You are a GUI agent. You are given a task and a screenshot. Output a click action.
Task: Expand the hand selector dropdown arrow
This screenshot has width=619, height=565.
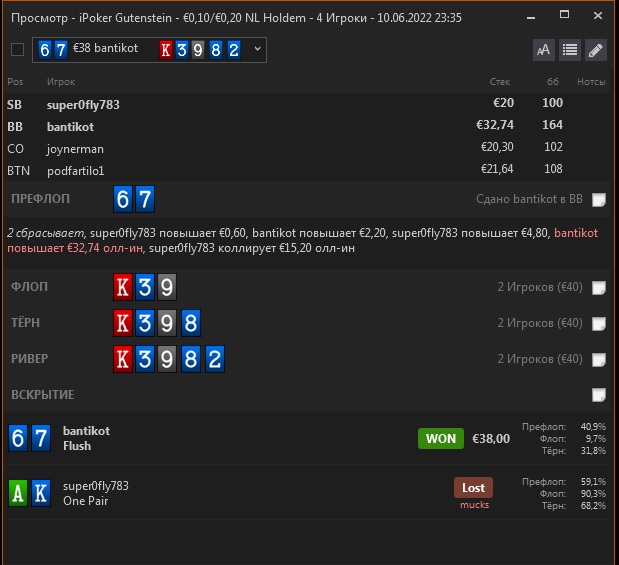257,49
